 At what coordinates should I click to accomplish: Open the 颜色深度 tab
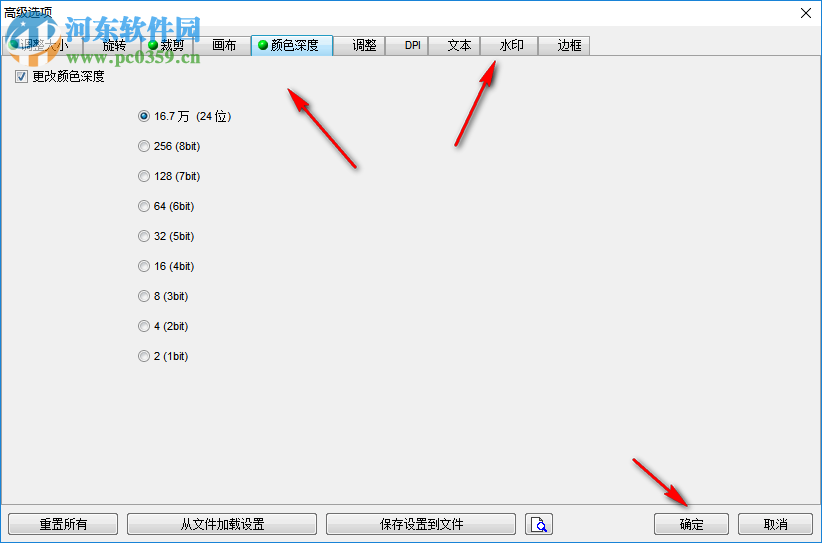click(292, 46)
